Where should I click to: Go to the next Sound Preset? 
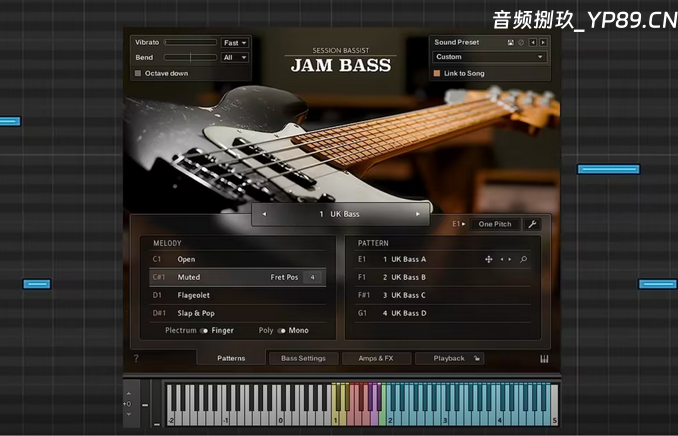click(x=543, y=42)
